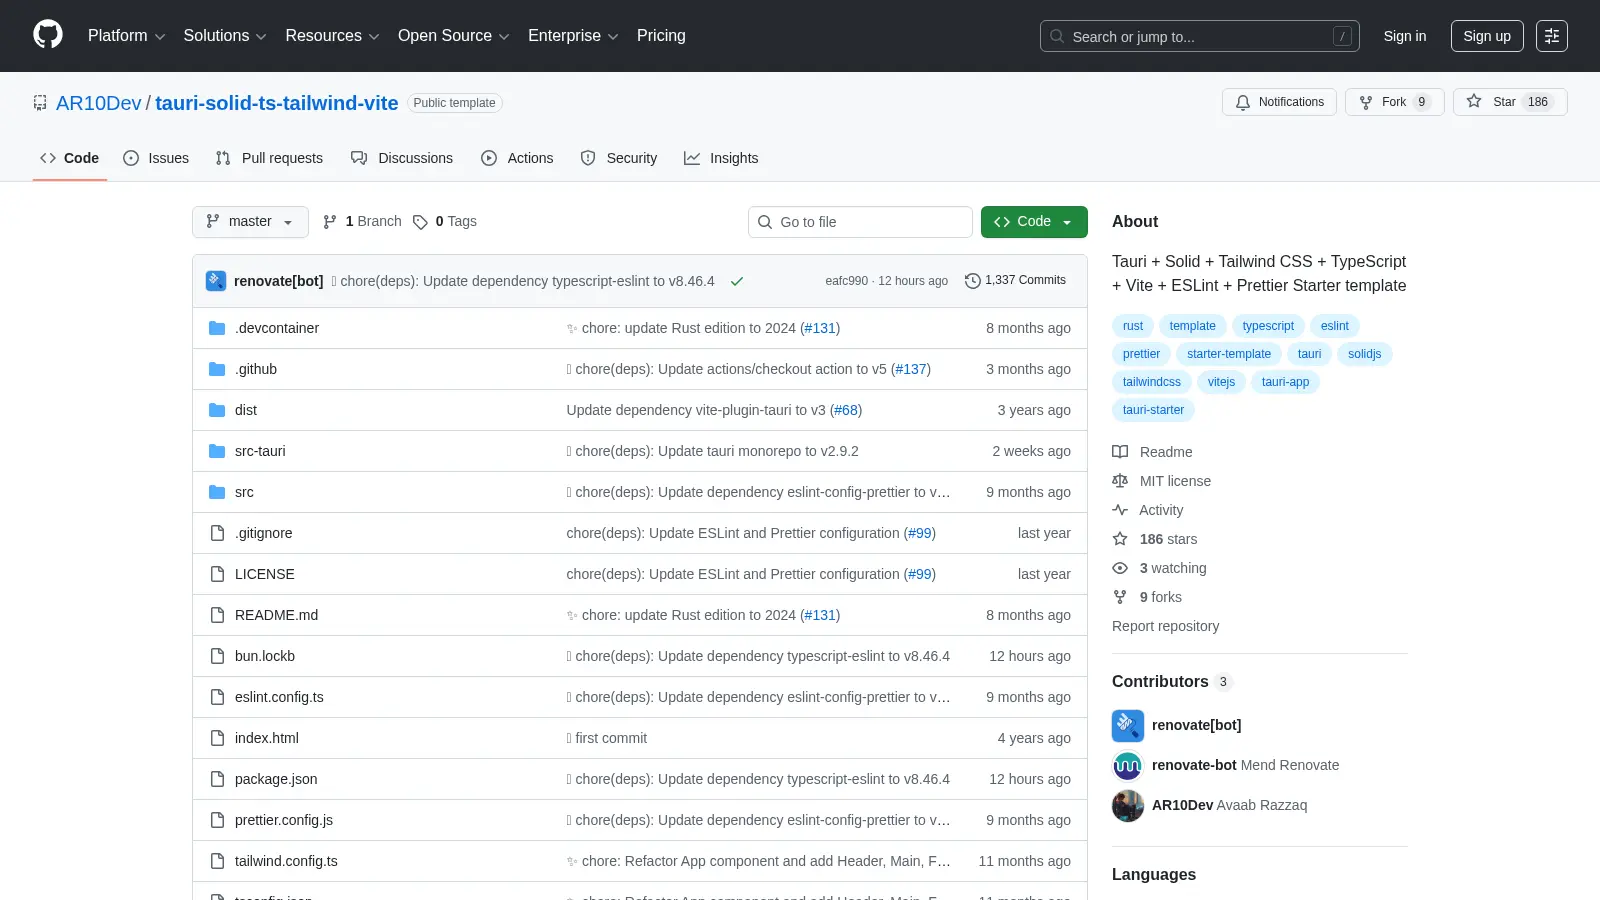Click Report repository link
1600x900 pixels.
[x=1165, y=626]
